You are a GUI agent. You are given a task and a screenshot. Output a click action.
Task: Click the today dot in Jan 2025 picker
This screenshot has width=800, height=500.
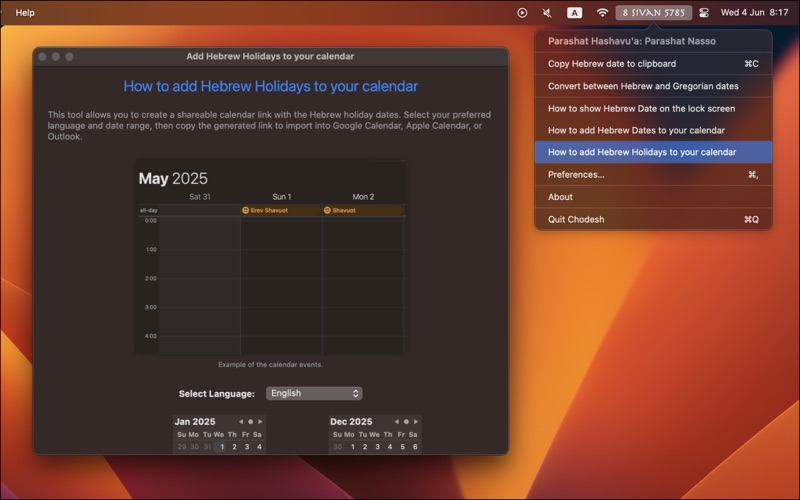[x=251, y=422]
